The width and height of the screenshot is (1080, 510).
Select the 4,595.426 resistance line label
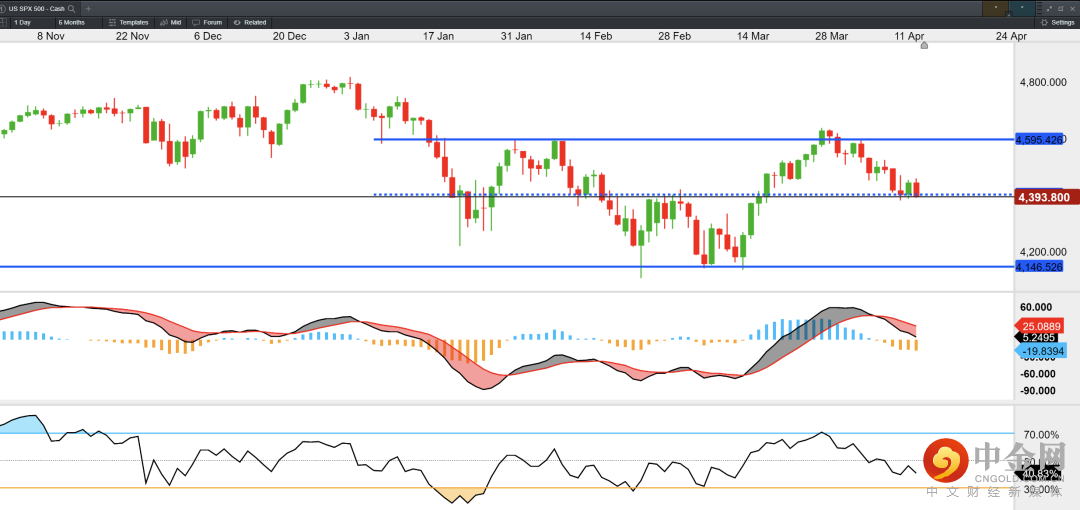(x=1039, y=139)
